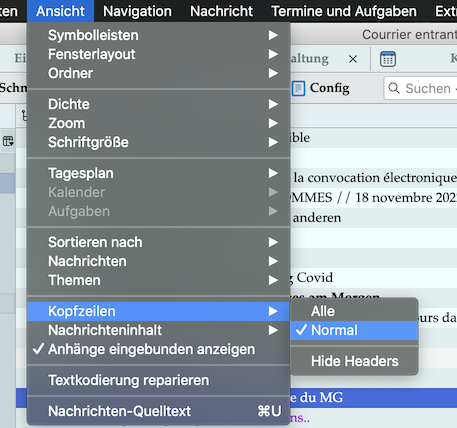The width and height of the screenshot is (457, 428).
Task: Open Nachrichten-Quelltext
Action: 158,411
